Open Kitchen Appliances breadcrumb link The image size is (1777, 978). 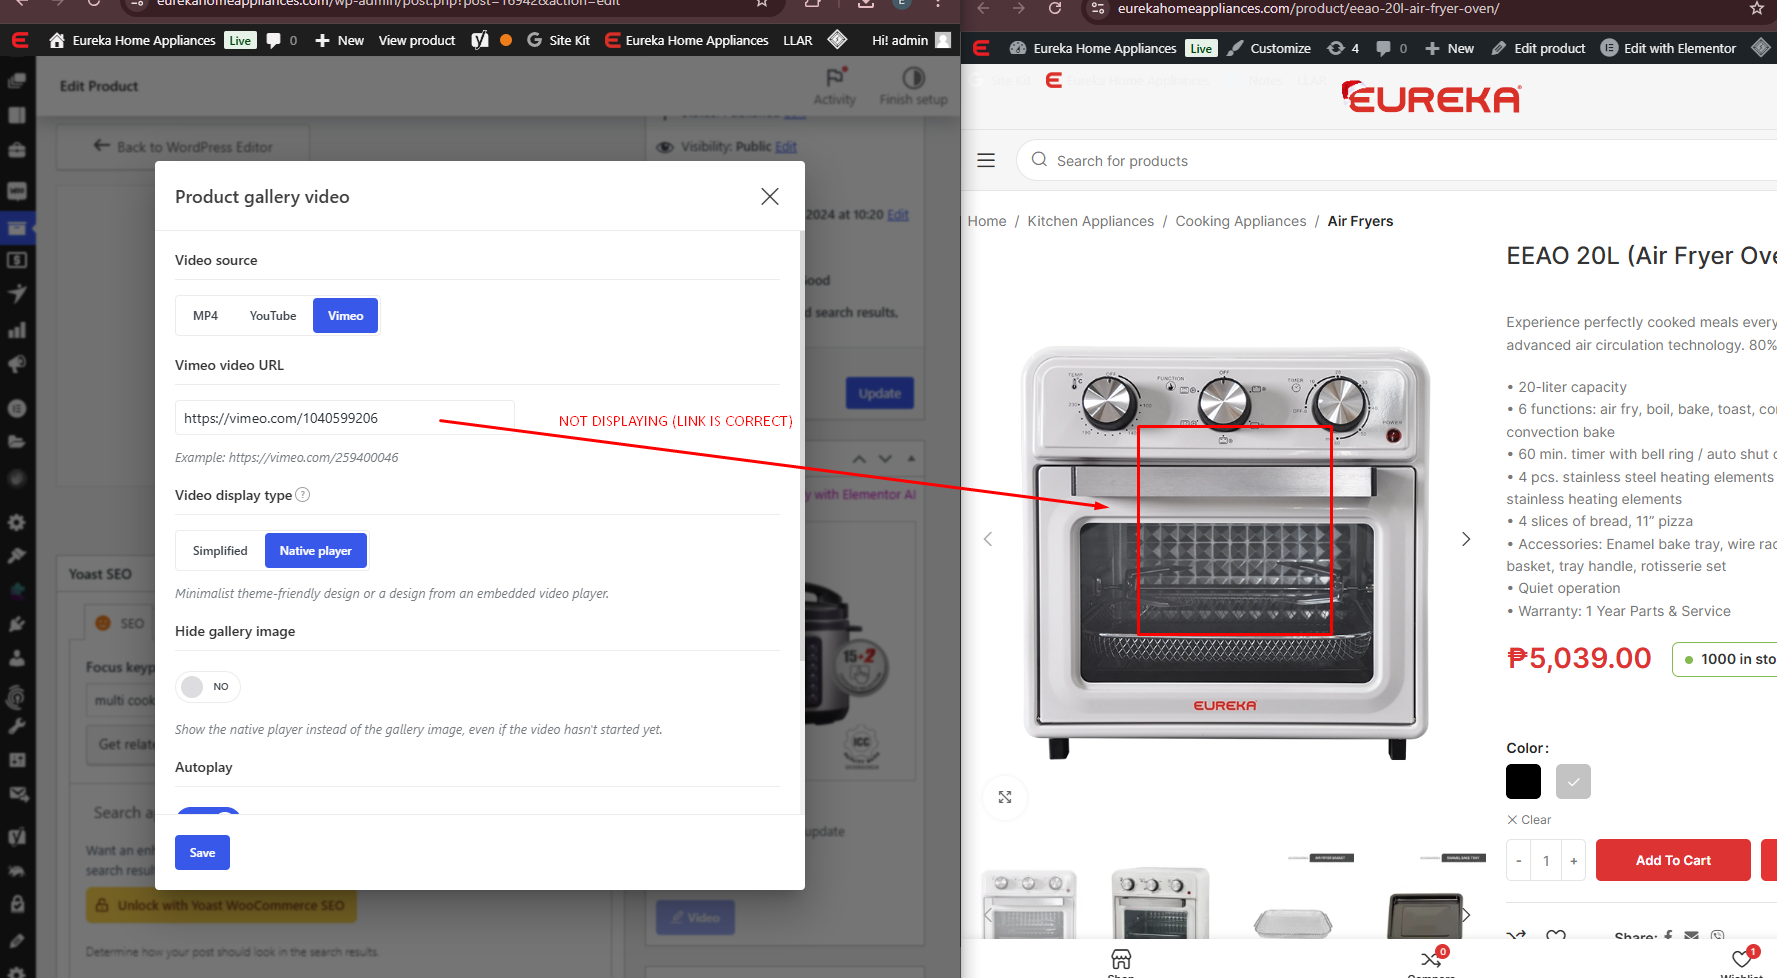[x=1090, y=221]
